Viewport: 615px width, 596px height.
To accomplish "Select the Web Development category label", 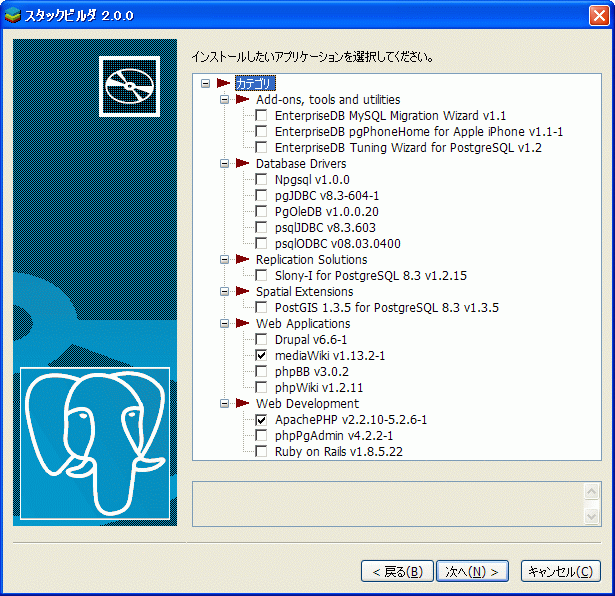I will 307,403.
